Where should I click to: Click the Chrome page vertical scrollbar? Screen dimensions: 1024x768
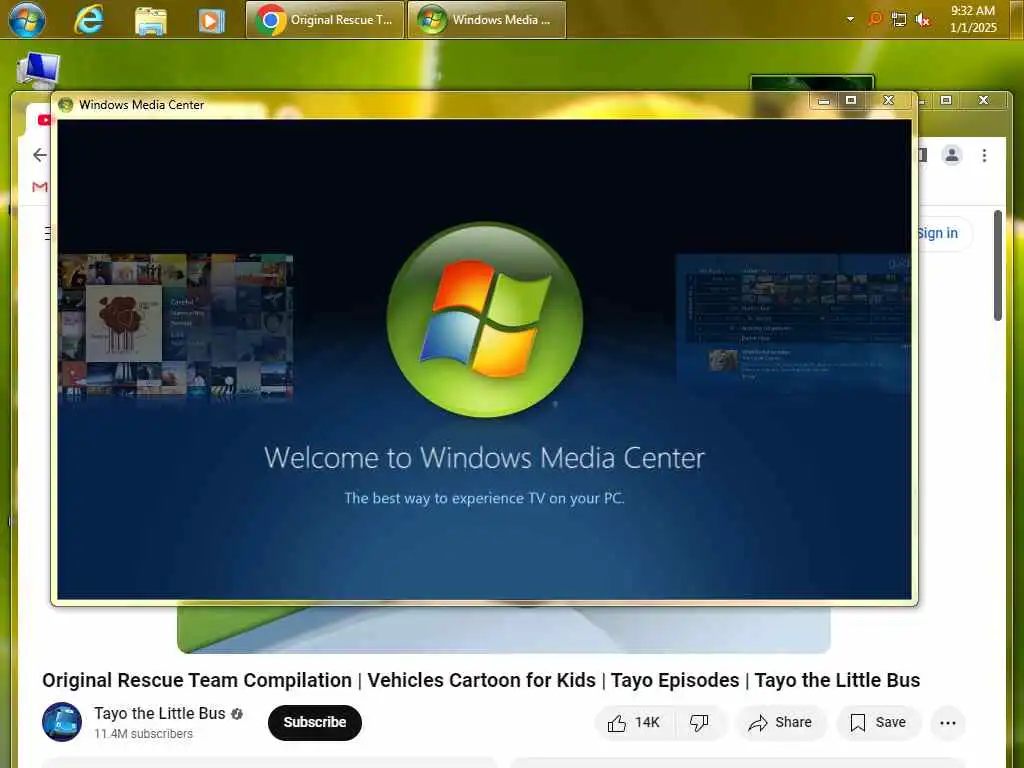997,265
